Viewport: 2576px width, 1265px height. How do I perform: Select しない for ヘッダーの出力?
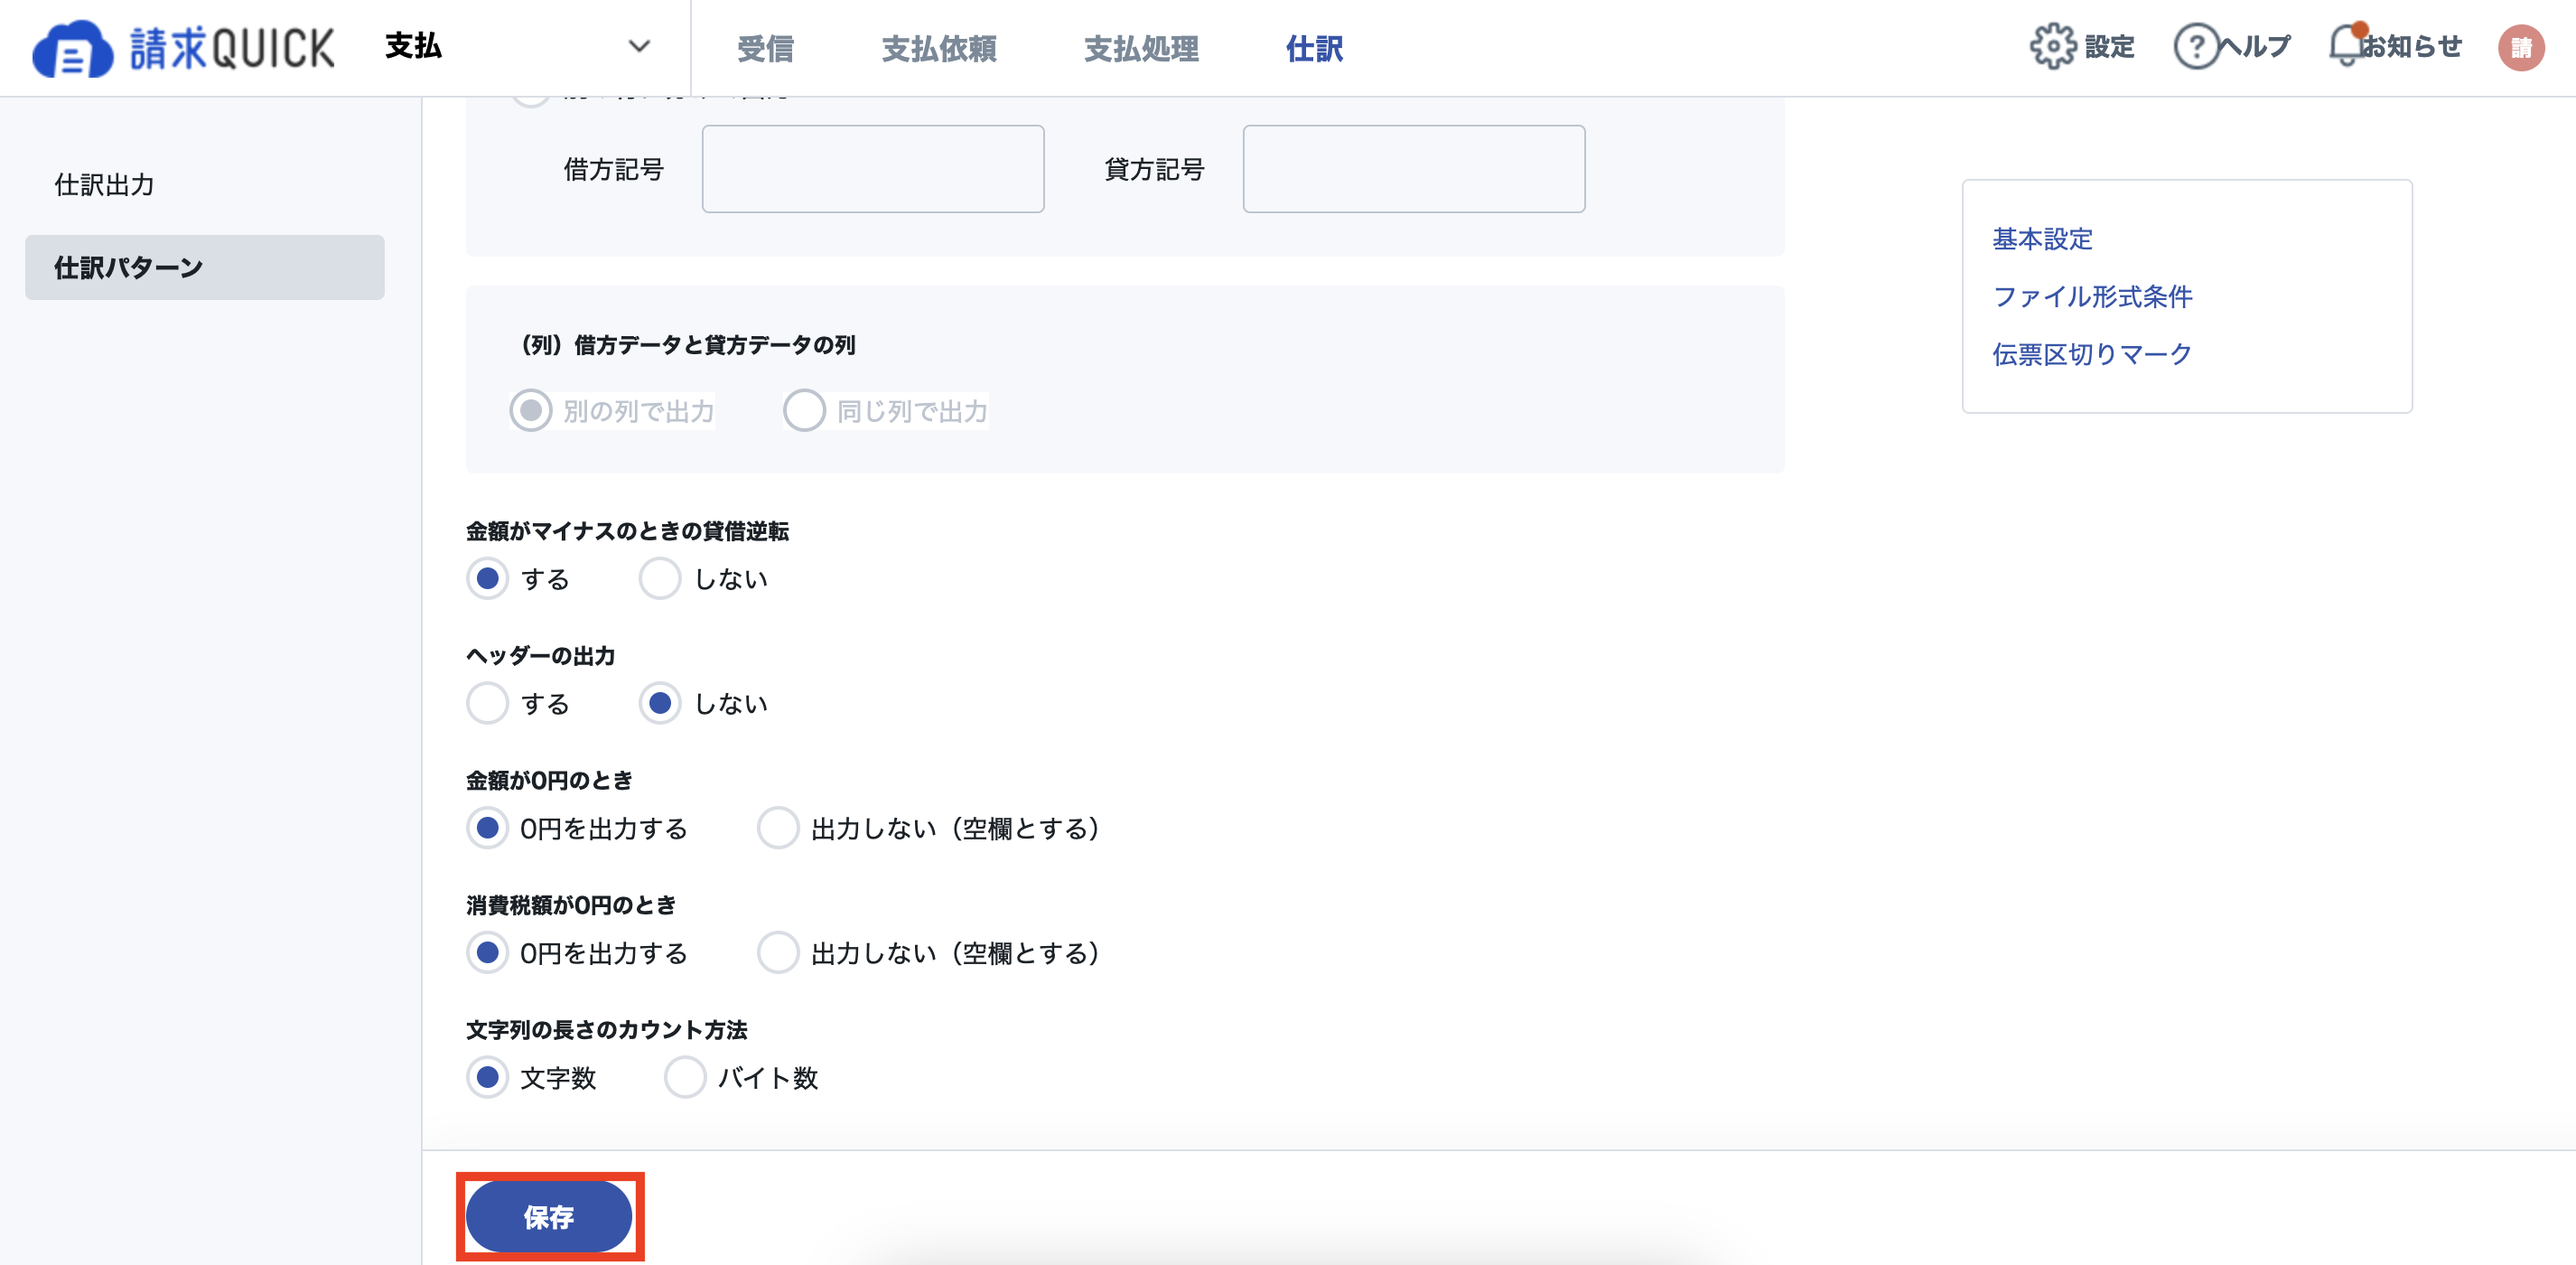click(x=660, y=703)
